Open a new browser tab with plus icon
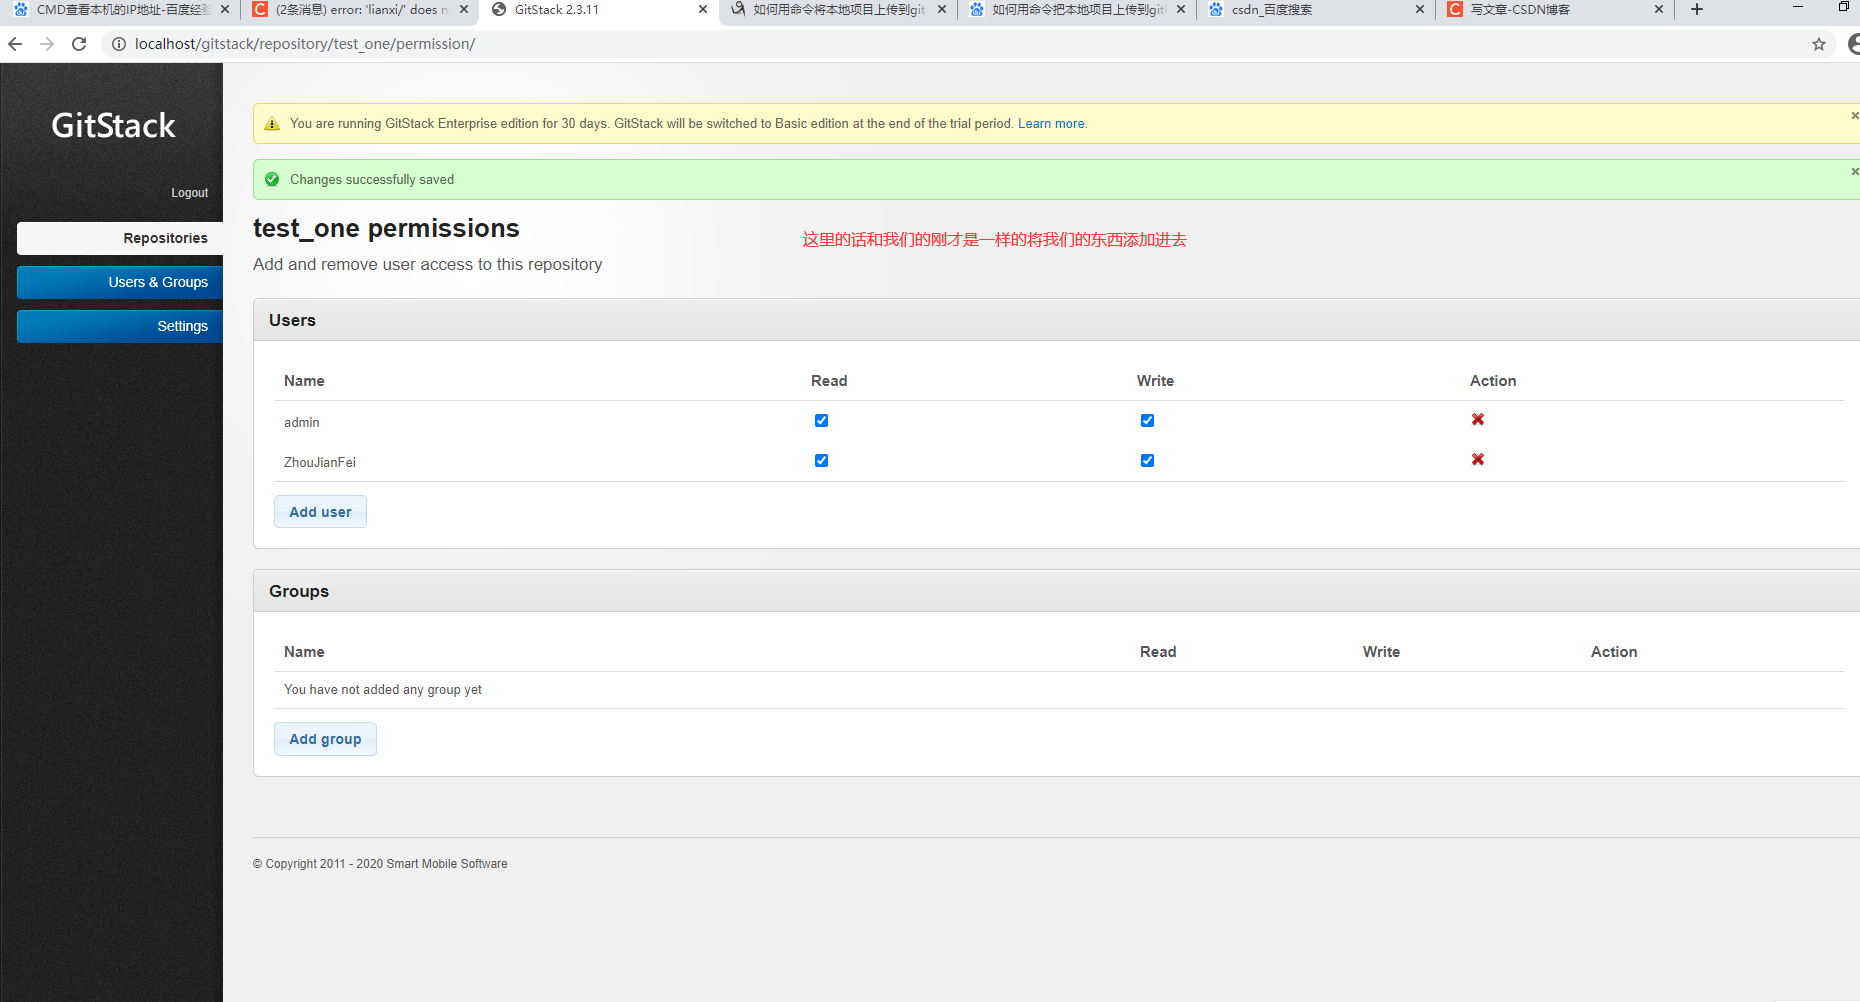The image size is (1860, 1002). click(1695, 10)
